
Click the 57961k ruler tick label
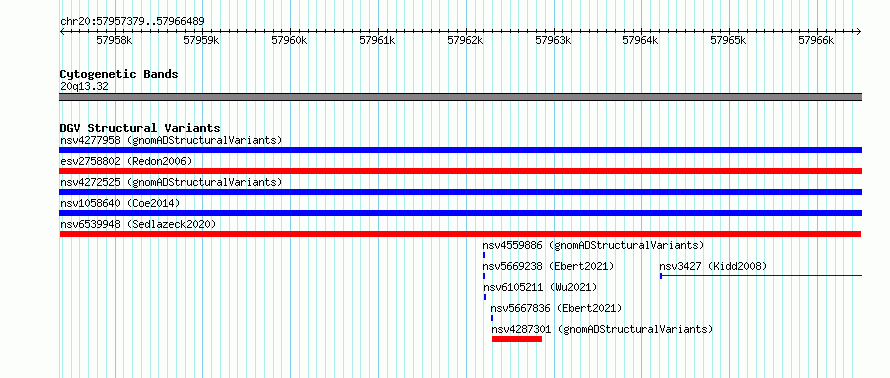[377, 40]
